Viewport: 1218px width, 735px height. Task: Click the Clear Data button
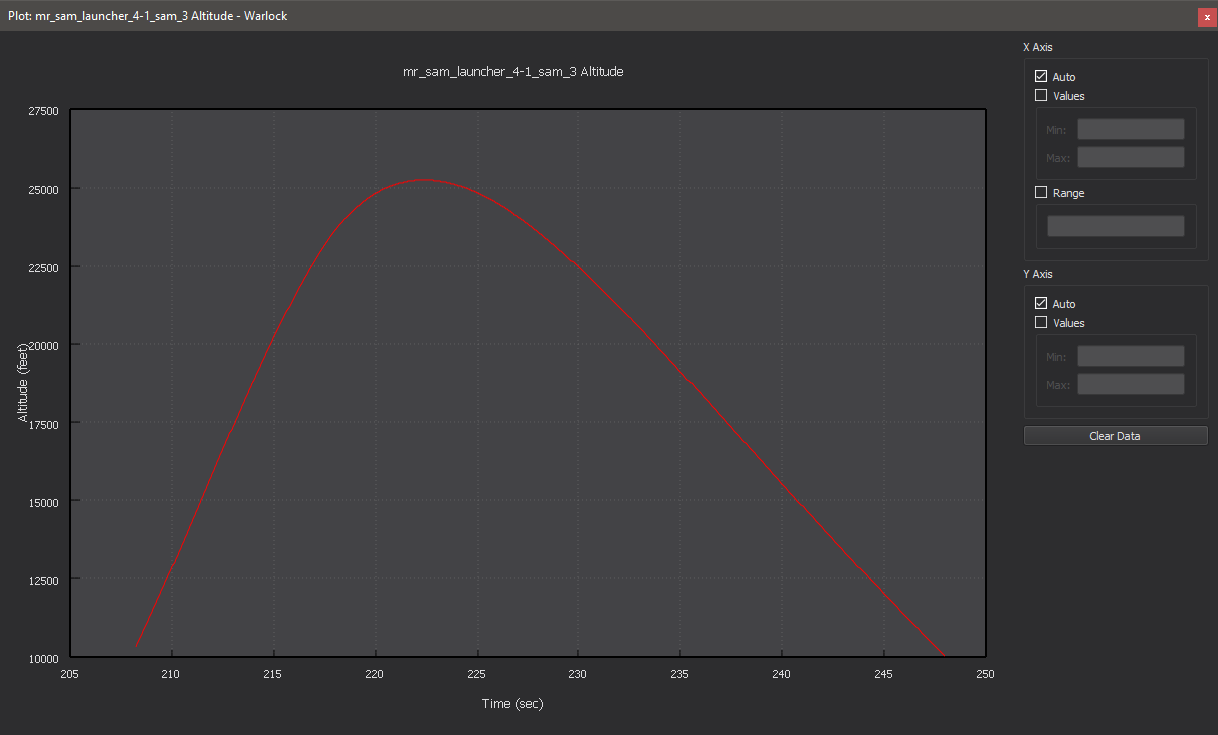pyautogui.click(x=1115, y=436)
